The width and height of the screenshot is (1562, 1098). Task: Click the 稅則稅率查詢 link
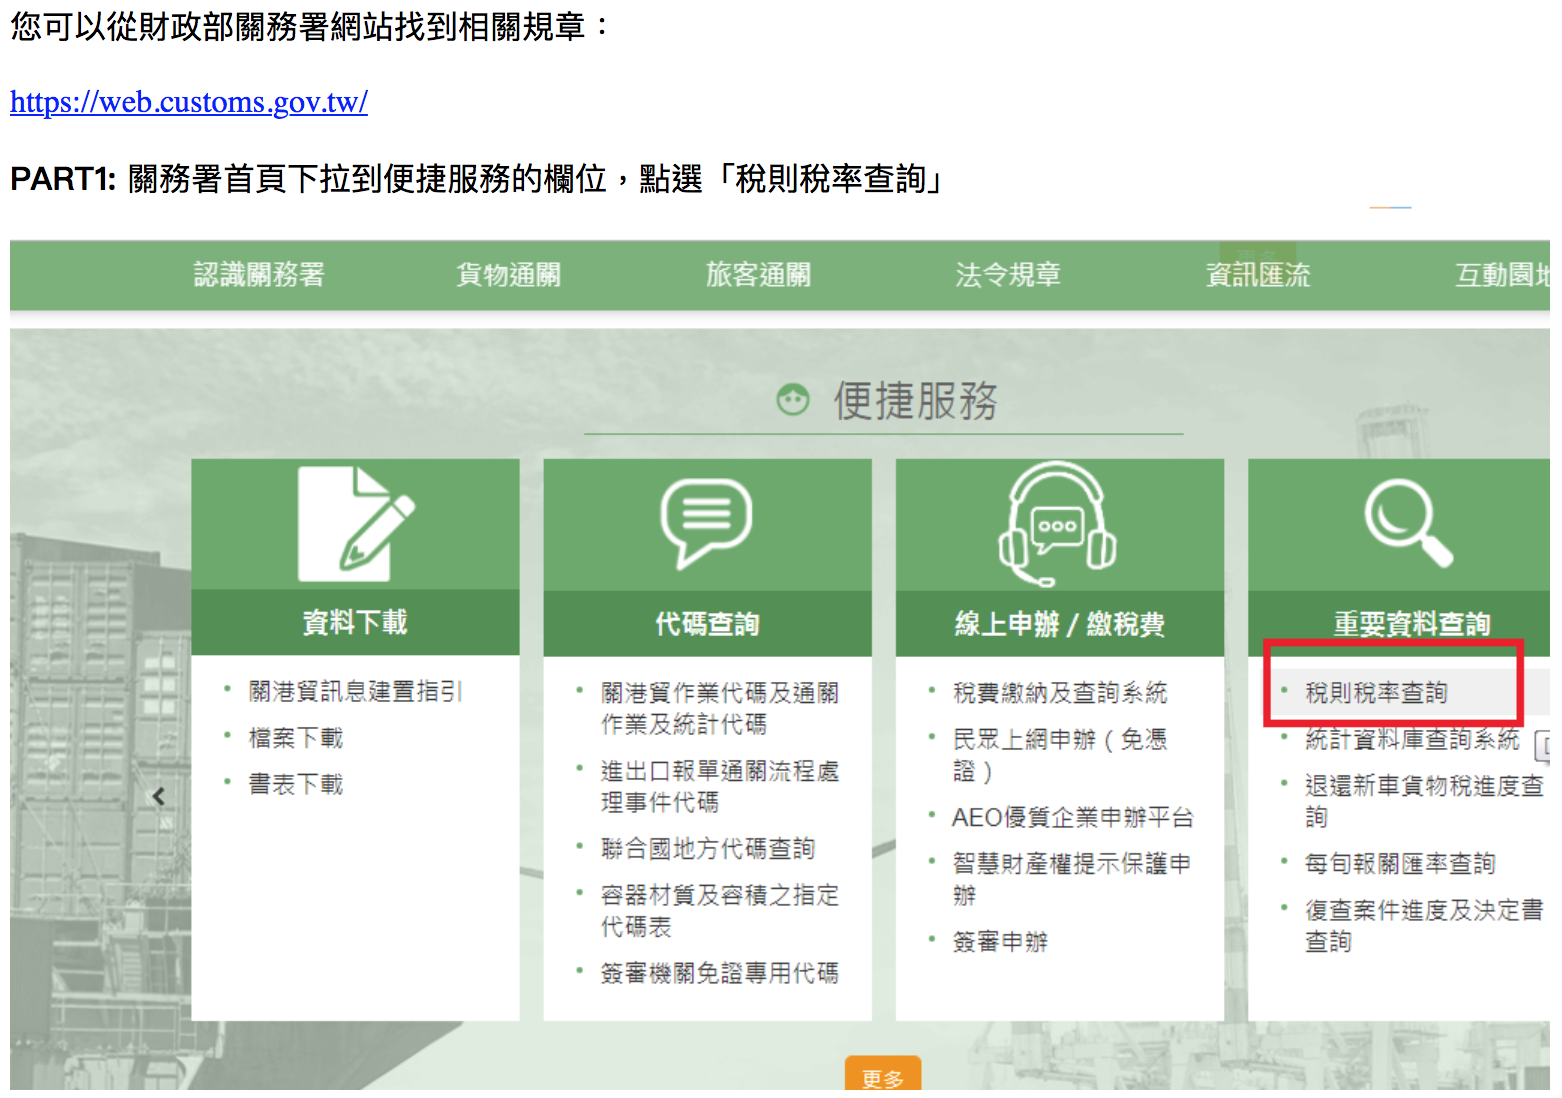1376,692
